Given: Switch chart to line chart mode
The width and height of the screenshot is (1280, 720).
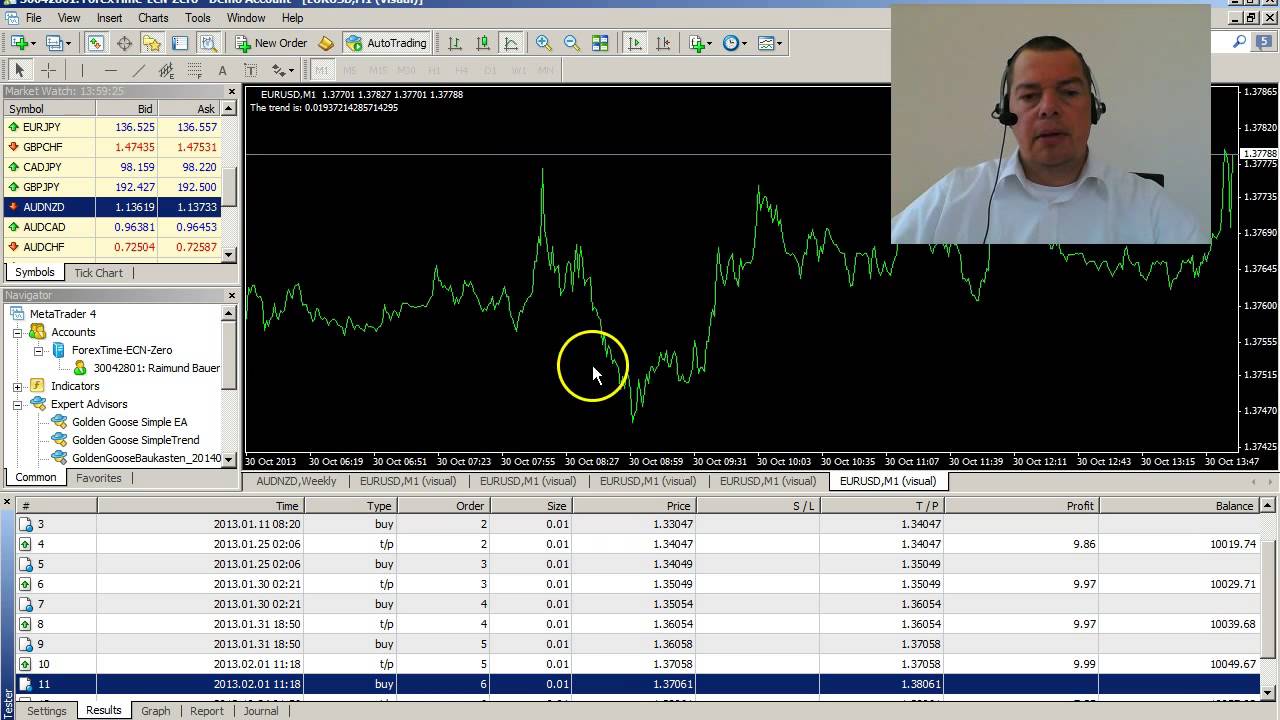Looking at the screenshot, I should (x=511, y=43).
